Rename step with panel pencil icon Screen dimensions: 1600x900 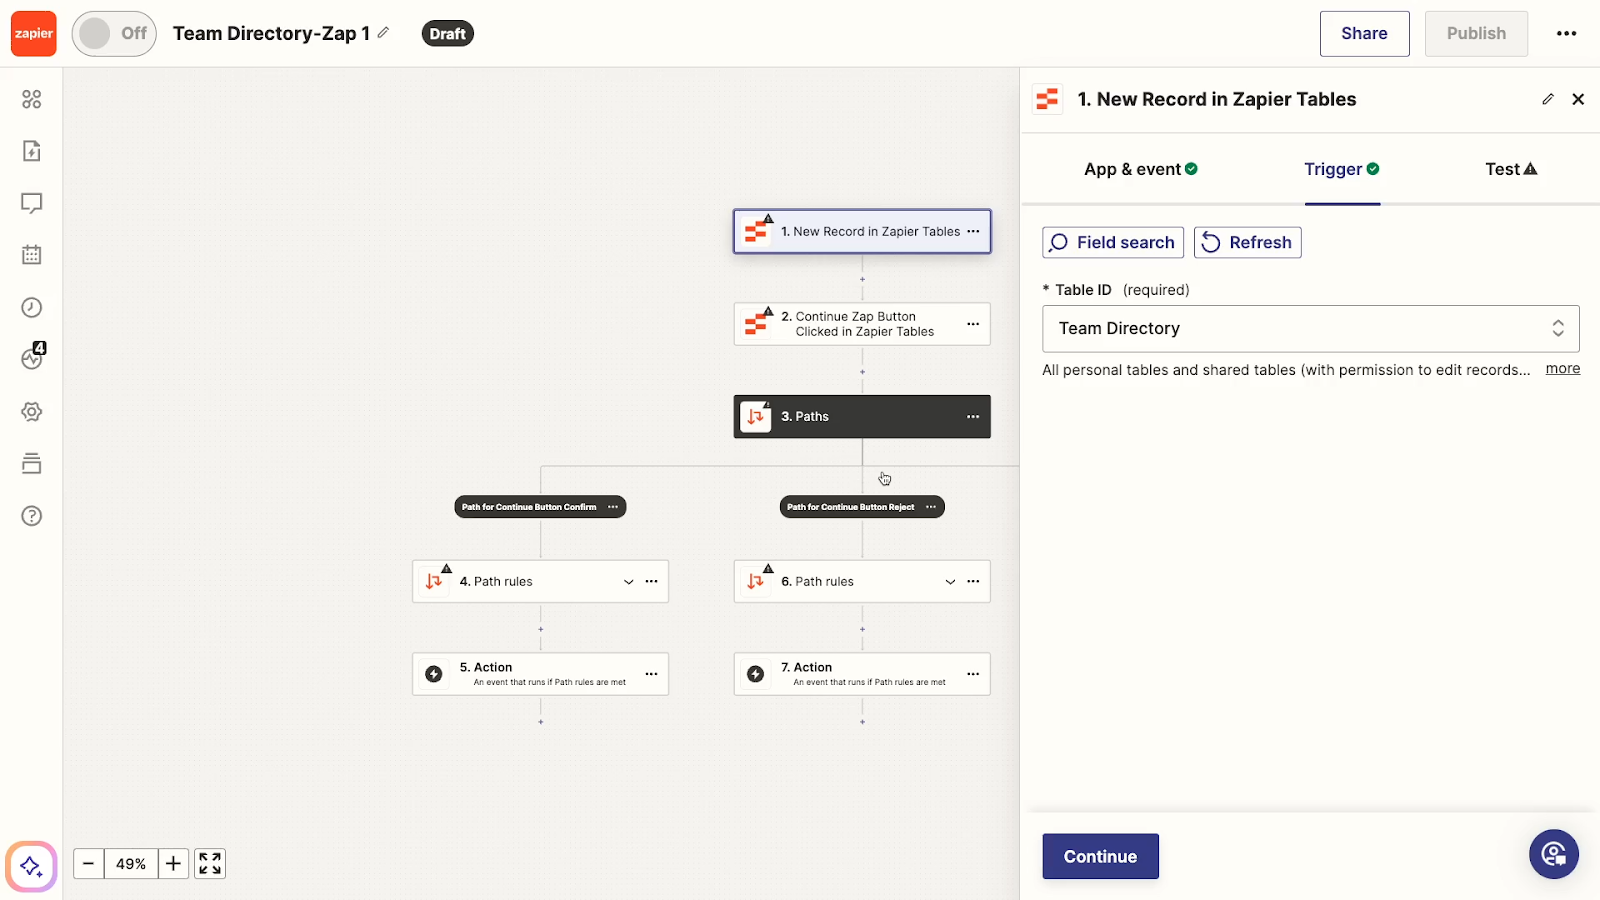(1548, 99)
